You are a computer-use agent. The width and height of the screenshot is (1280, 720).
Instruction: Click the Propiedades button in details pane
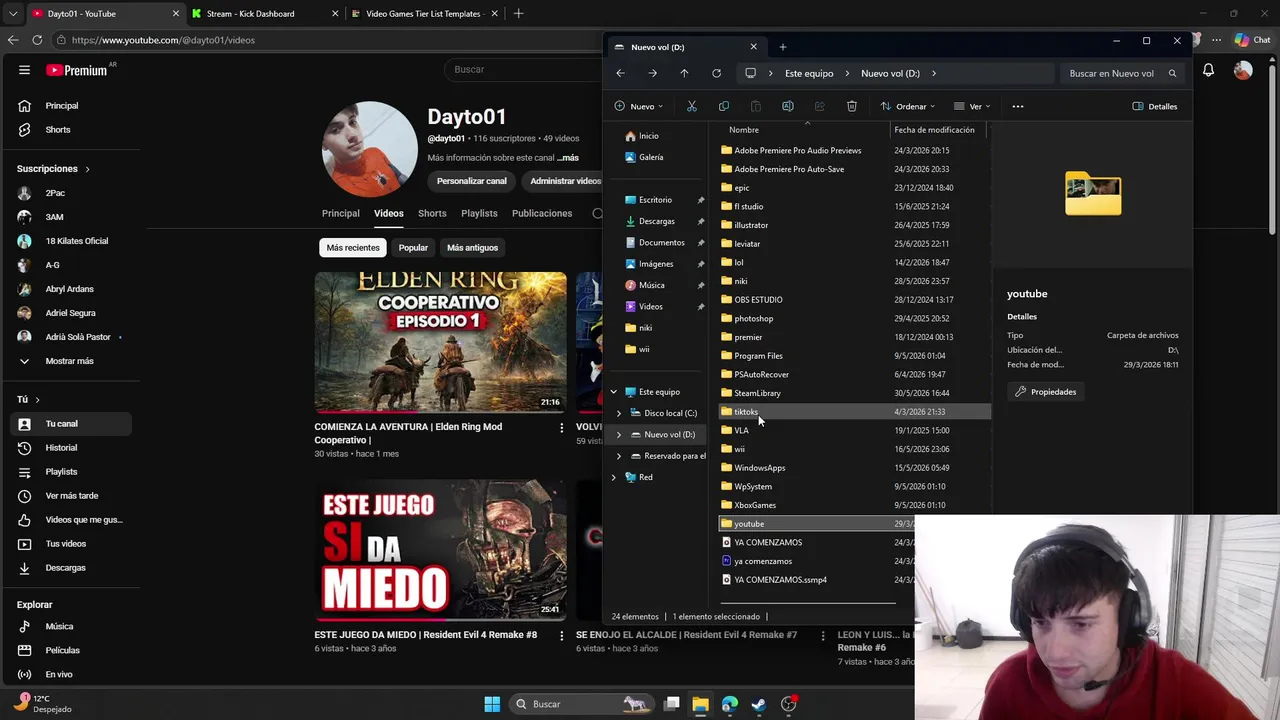1045,392
